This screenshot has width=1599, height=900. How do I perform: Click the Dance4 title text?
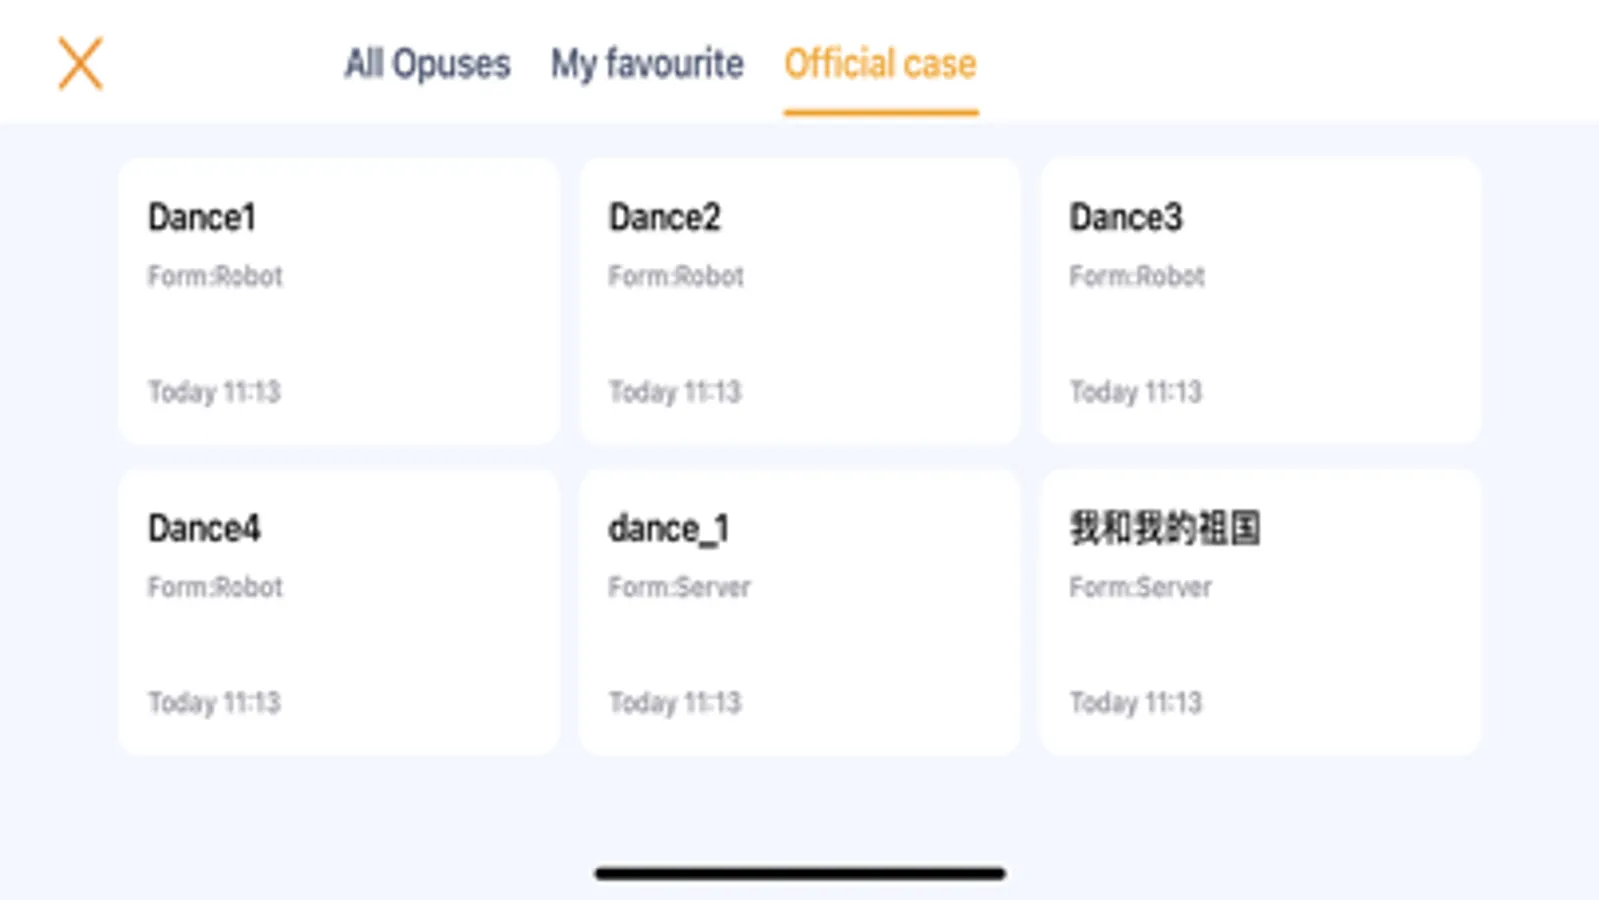pos(204,528)
